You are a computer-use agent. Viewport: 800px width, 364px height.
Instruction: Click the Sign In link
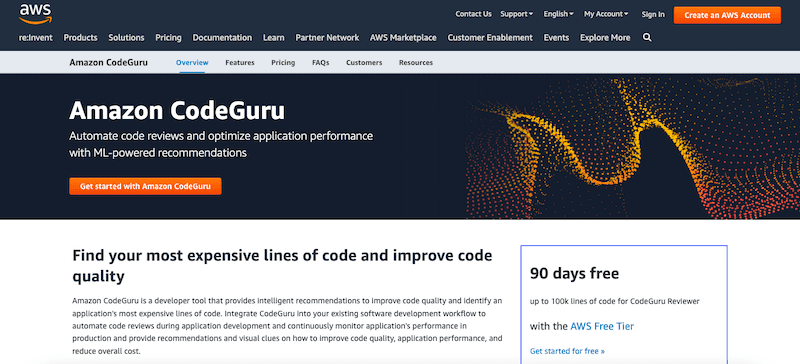coord(653,14)
